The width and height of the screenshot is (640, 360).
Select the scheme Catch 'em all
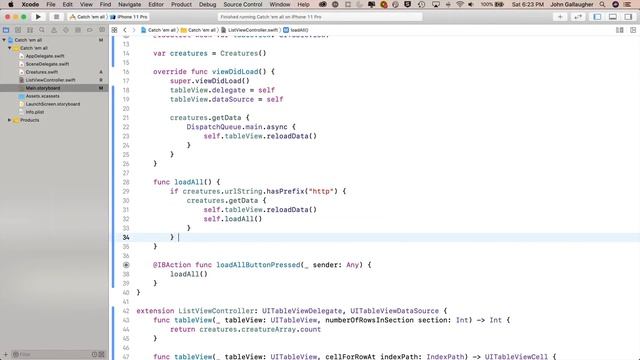[87, 17]
